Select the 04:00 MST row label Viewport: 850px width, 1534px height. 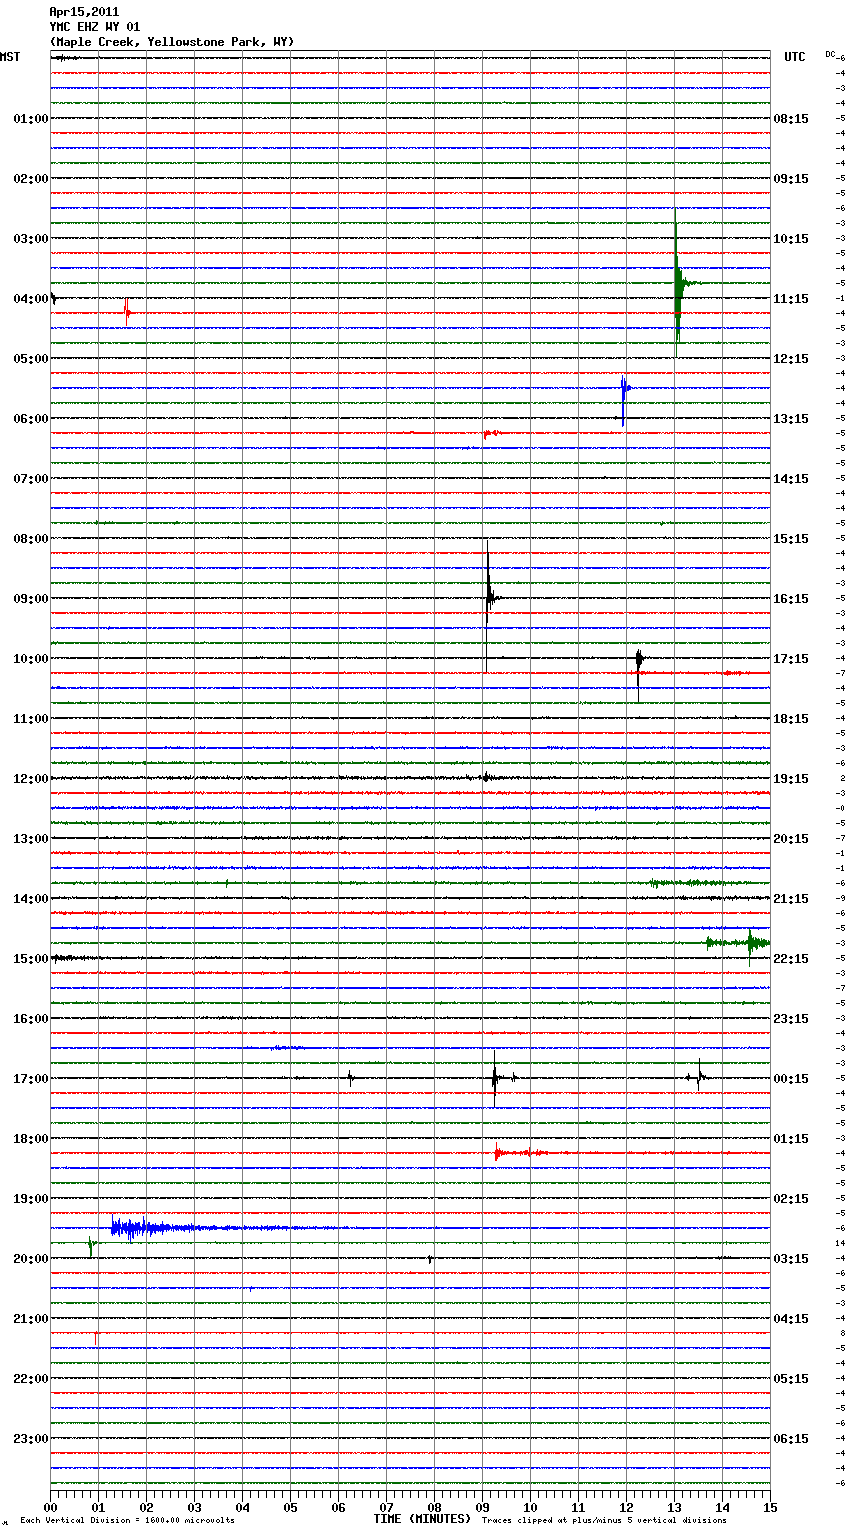[x=30, y=299]
